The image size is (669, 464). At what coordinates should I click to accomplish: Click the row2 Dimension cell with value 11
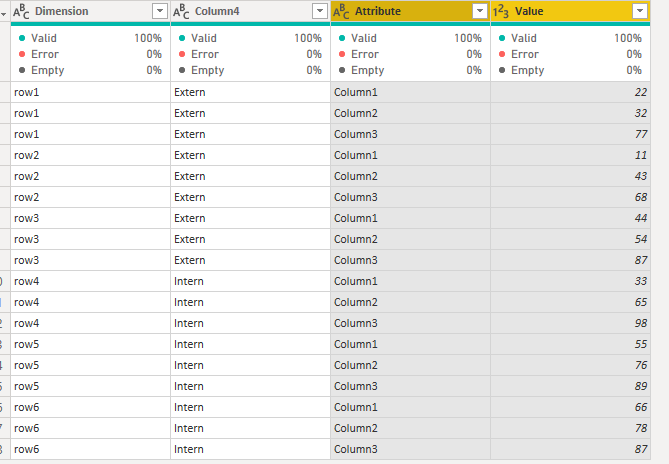(90, 155)
